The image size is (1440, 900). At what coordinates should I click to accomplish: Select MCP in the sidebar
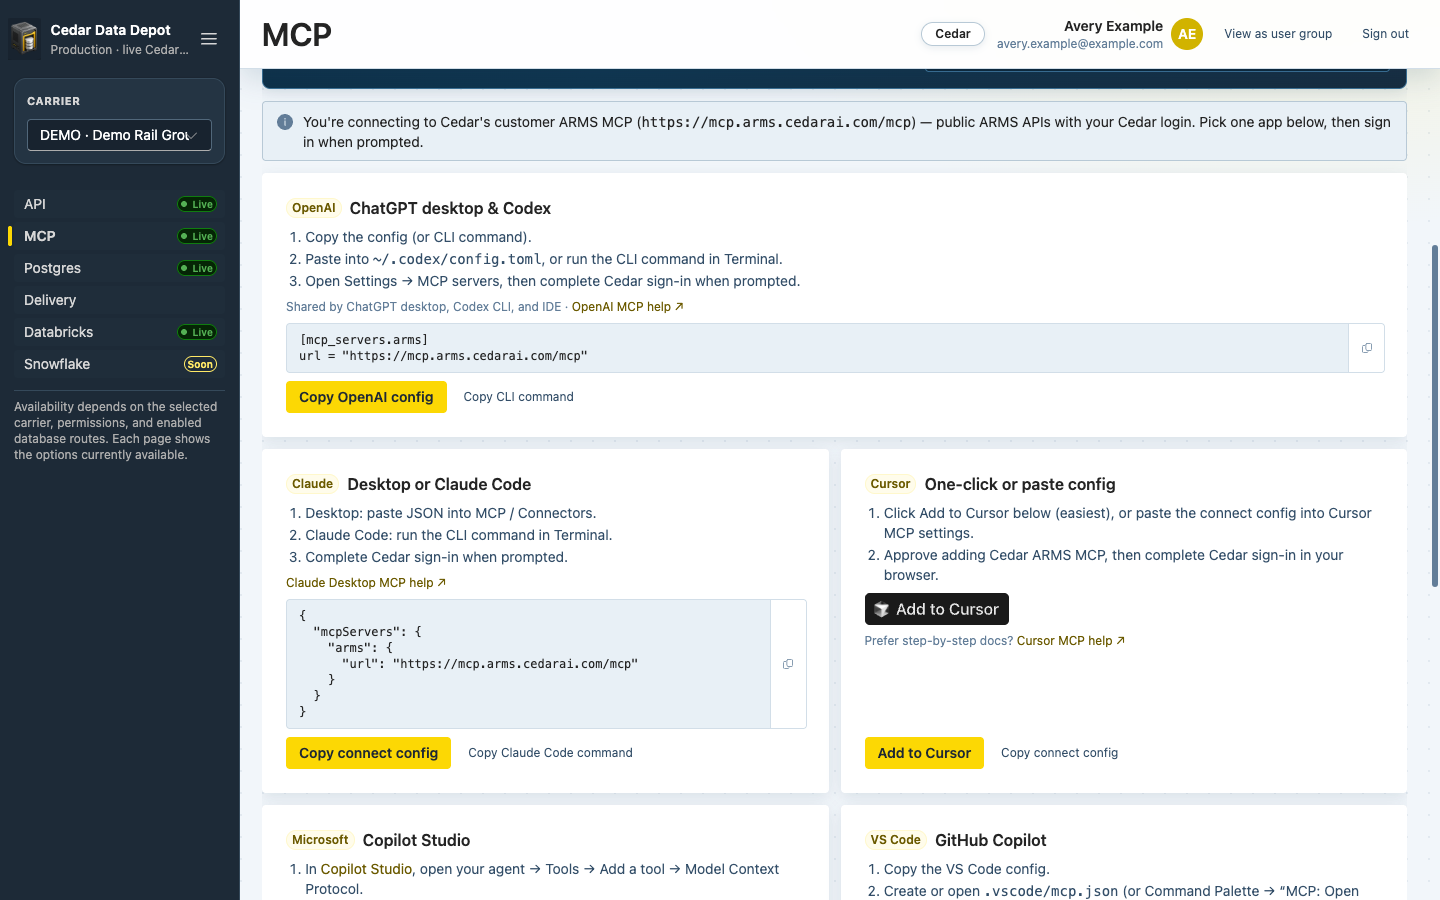(x=119, y=236)
